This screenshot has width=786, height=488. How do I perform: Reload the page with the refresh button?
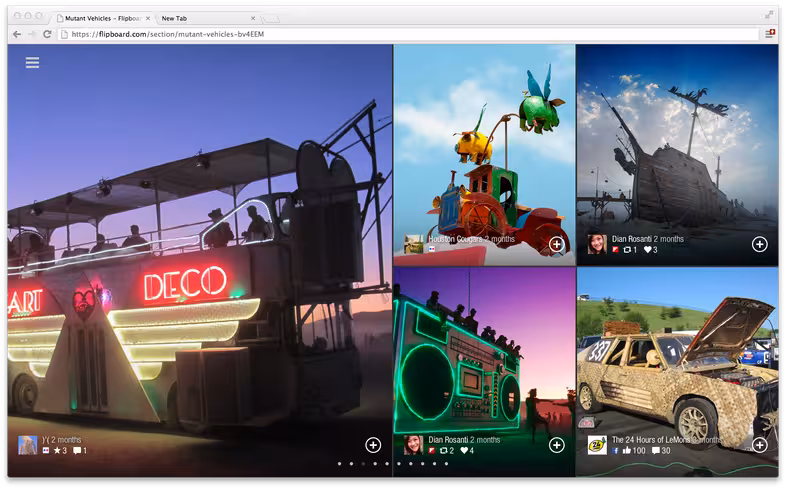47,34
